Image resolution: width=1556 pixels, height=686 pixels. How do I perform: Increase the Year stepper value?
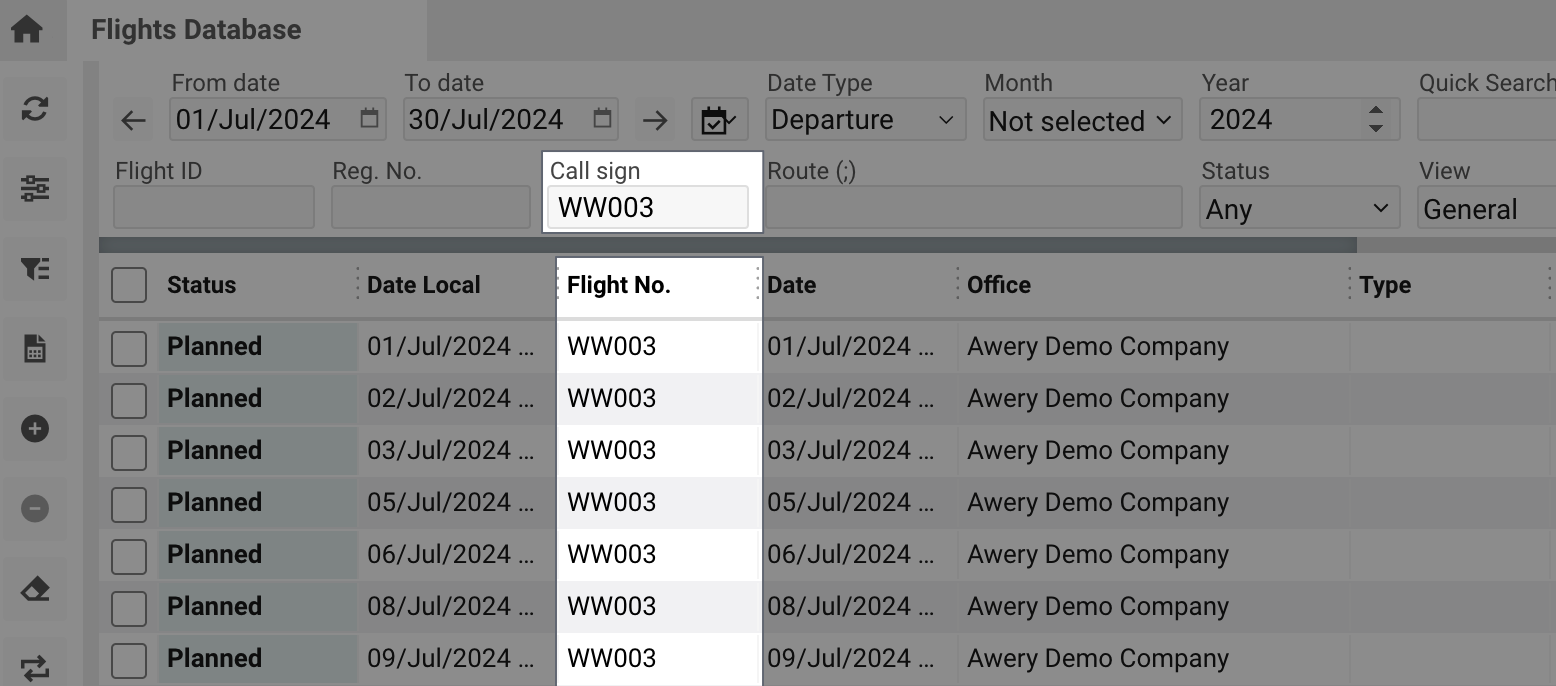pos(1376,112)
